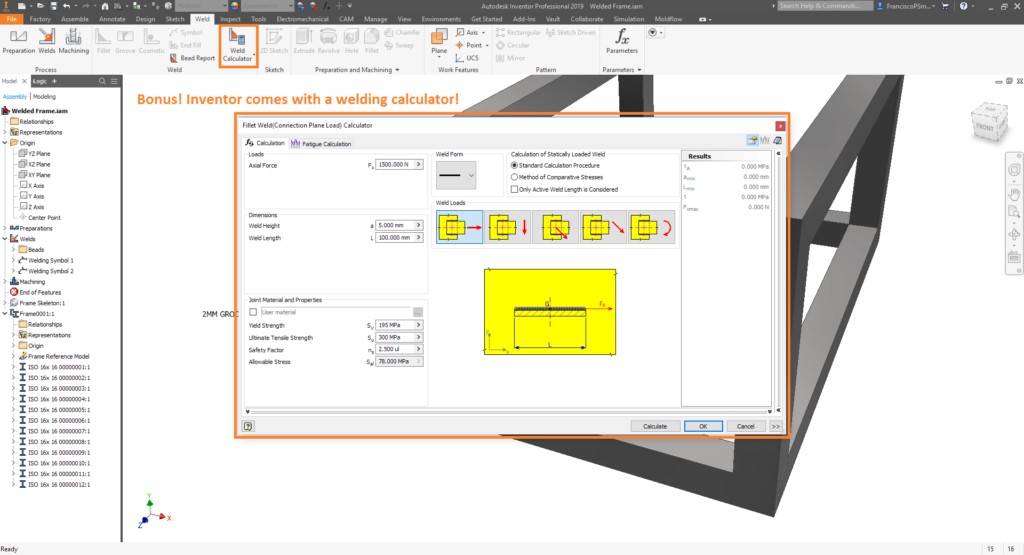Click the UCS work feature tool
The width and height of the screenshot is (1024, 555).
(467, 58)
